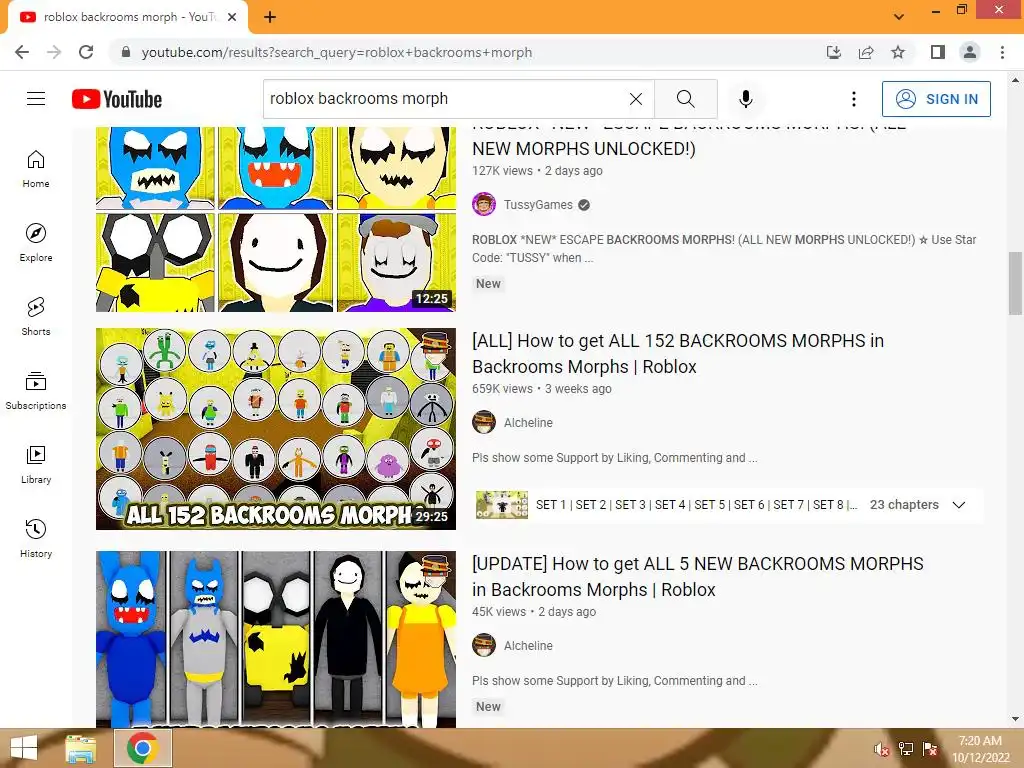Open YouTube settings three-dot menu

tap(854, 99)
